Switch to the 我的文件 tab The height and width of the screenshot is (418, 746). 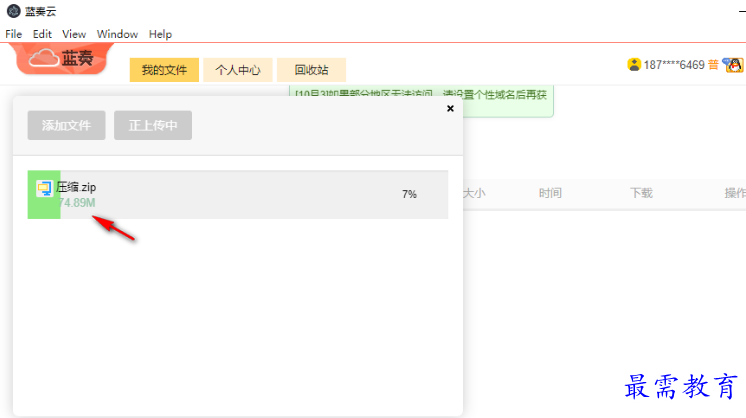click(164, 70)
